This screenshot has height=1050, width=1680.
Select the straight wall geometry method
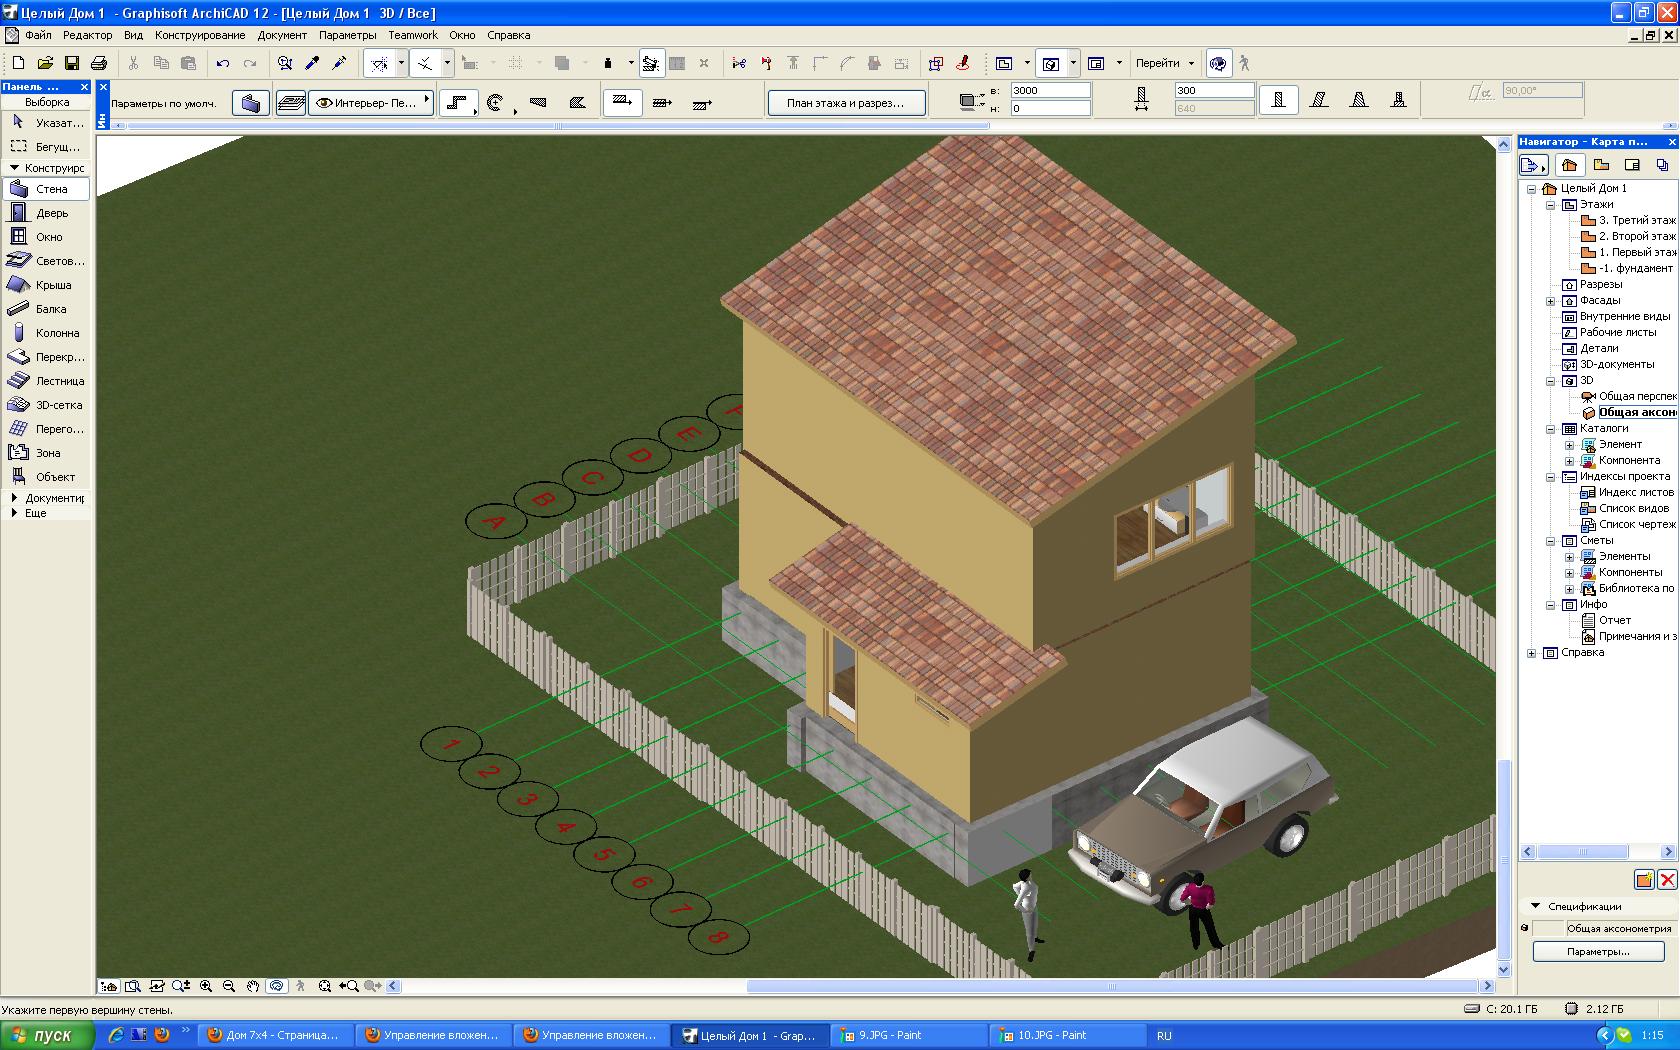click(457, 103)
